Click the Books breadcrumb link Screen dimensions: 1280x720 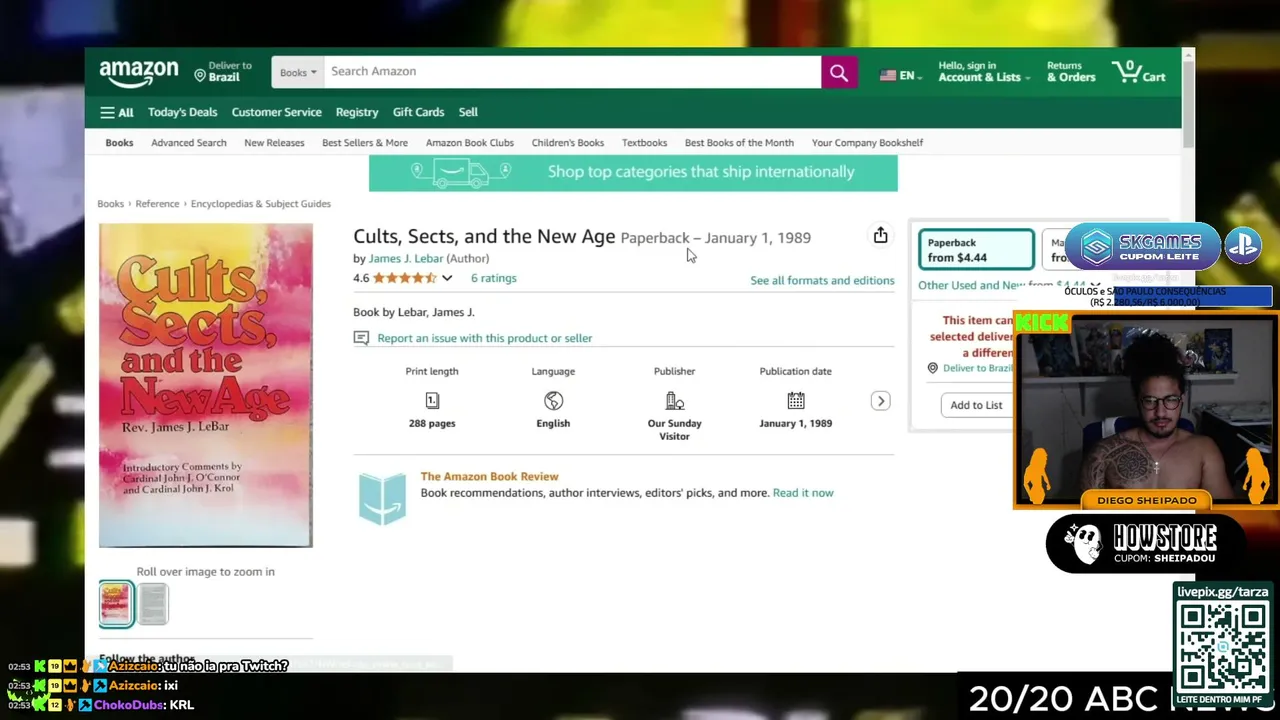111,204
